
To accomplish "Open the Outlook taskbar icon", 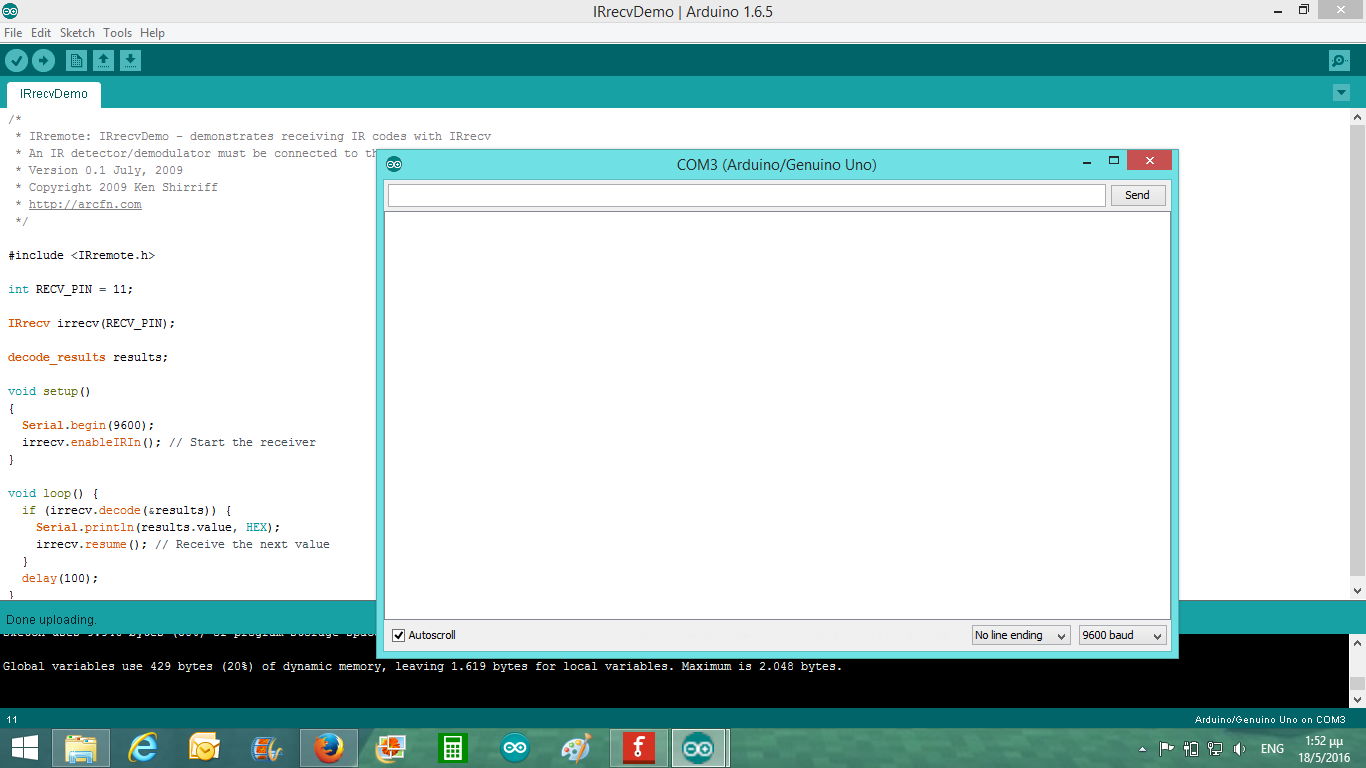I will pos(205,748).
